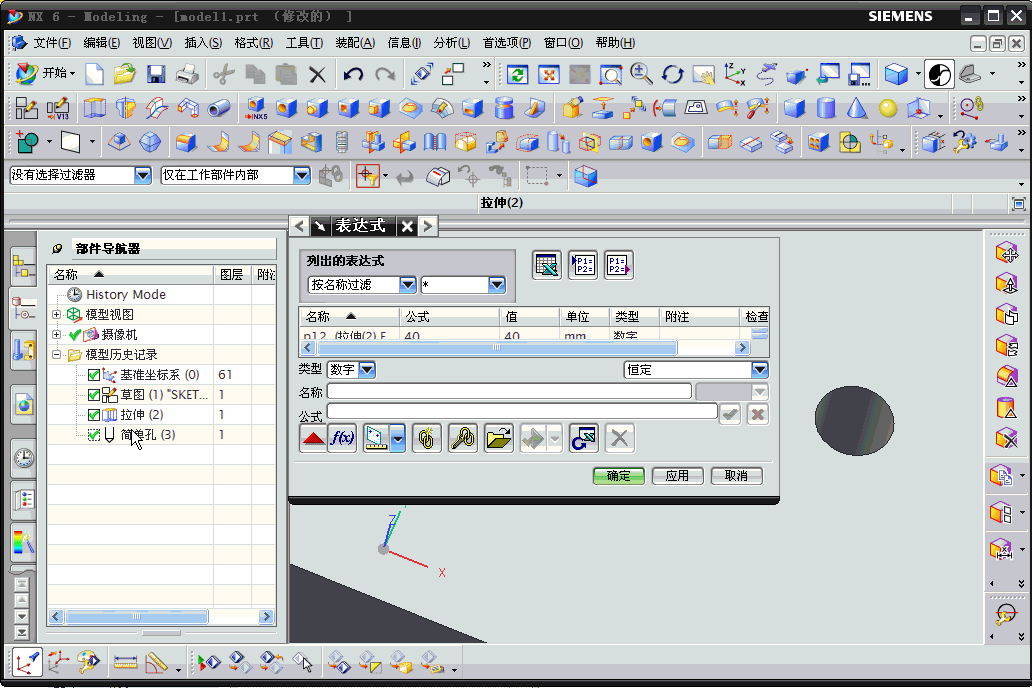
Task: Click the Reject formula red X icon
Action: click(758, 414)
